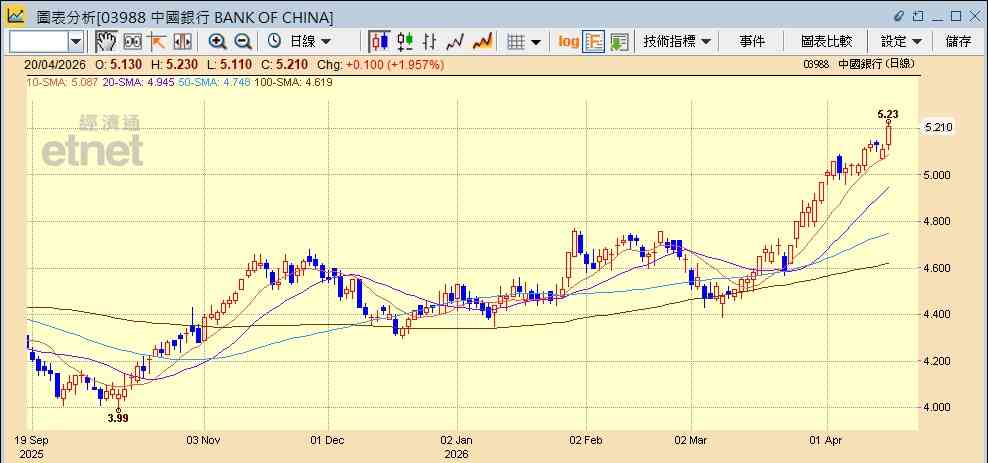Click the 4.600 price axis label

pyautogui.click(x=937, y=268)
